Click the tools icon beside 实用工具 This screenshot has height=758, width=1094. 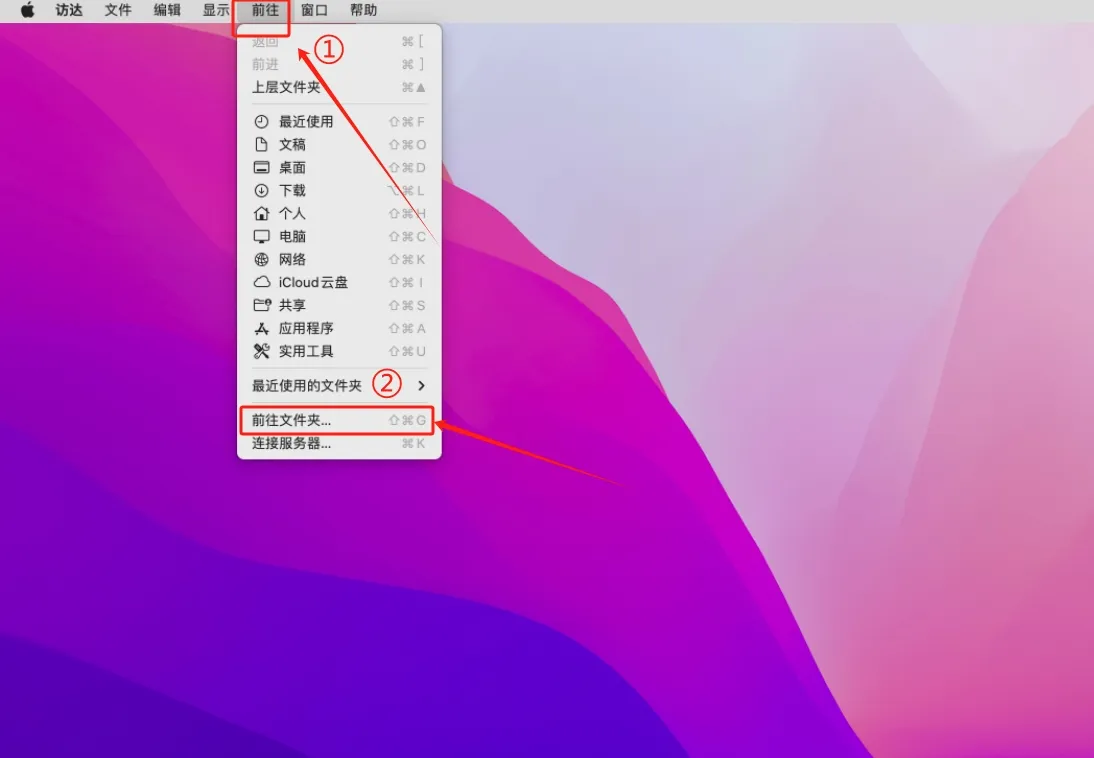coord(262,352)
